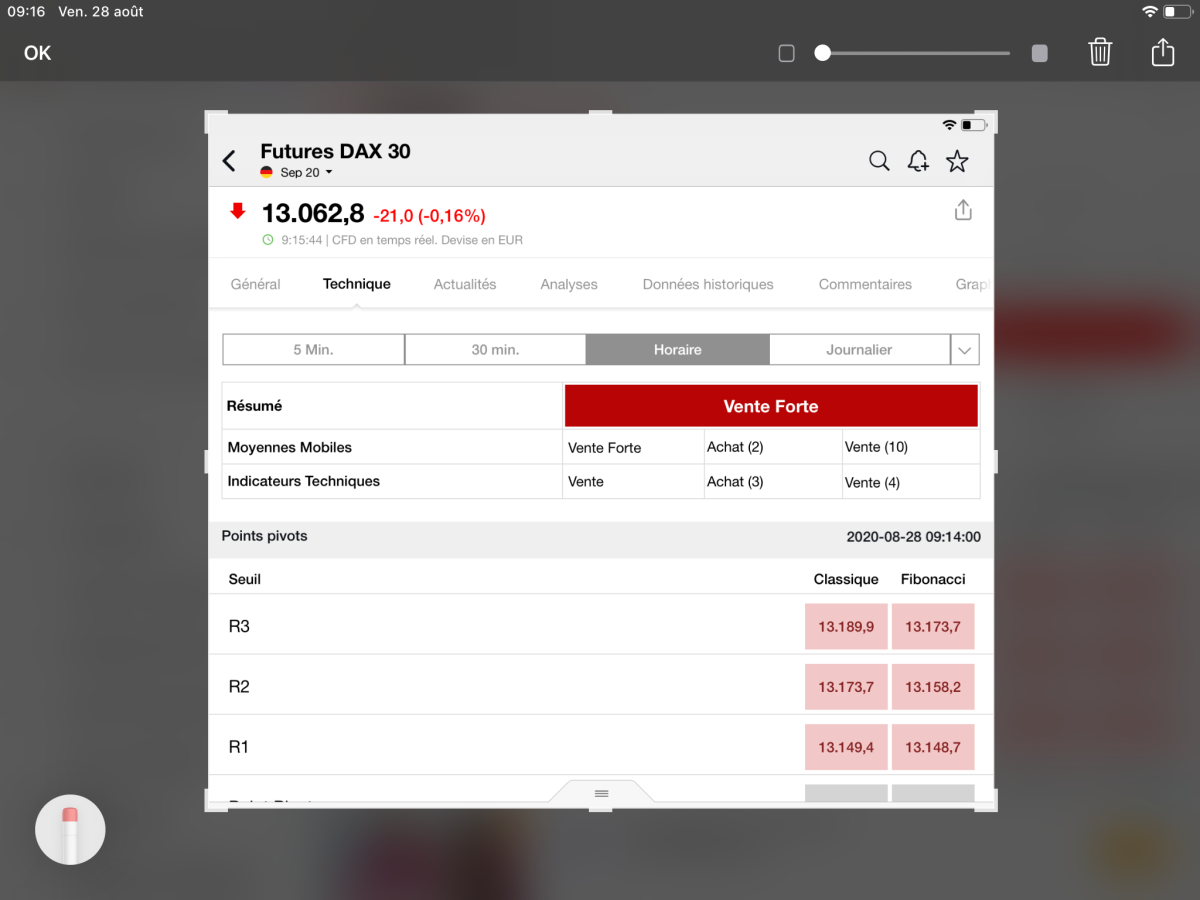Tap the Vente Forte summary banner

(771, 406)
